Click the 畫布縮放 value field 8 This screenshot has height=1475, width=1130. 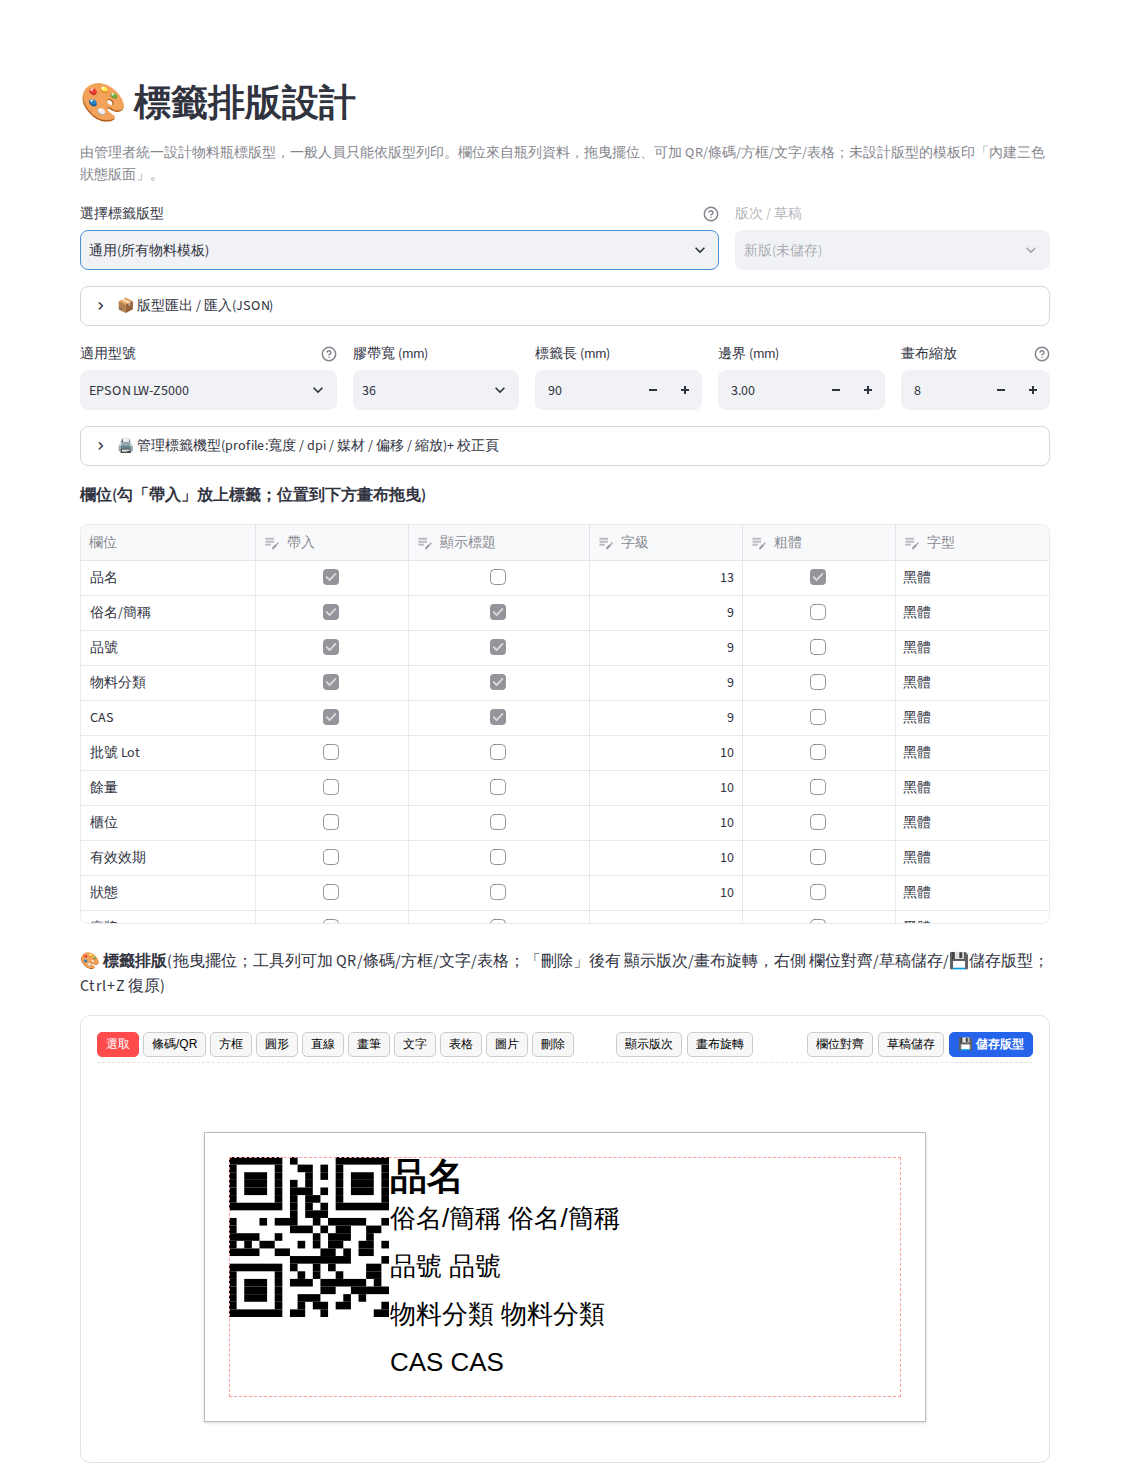(944, 390)
